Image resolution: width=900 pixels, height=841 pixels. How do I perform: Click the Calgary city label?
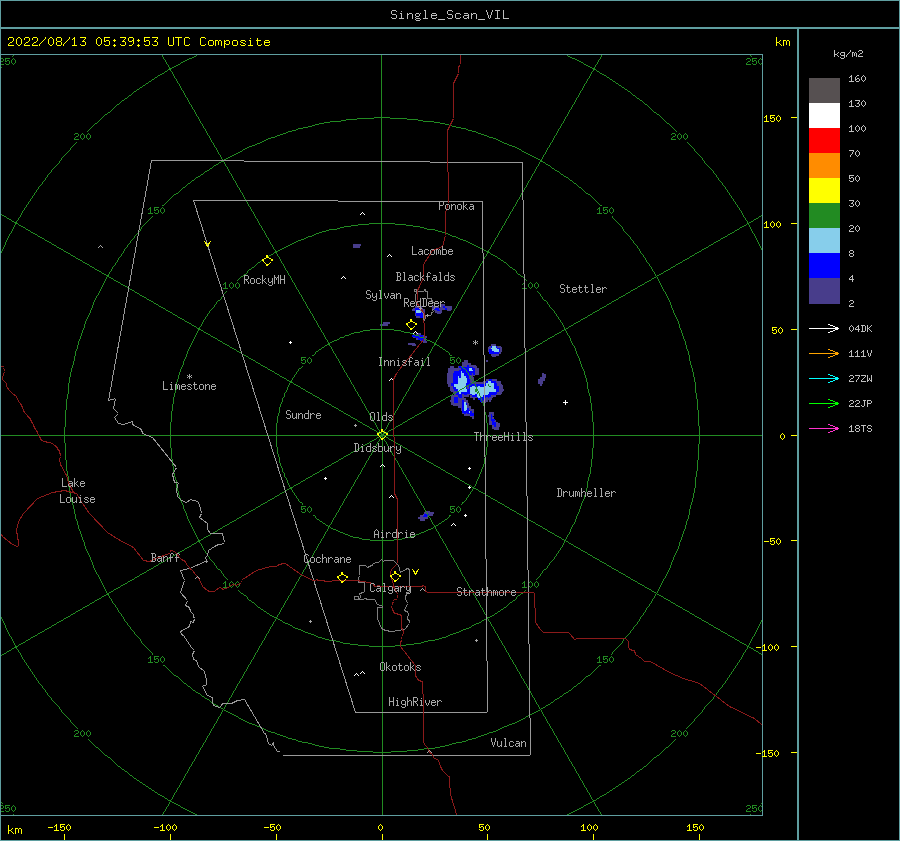[390, 588]
